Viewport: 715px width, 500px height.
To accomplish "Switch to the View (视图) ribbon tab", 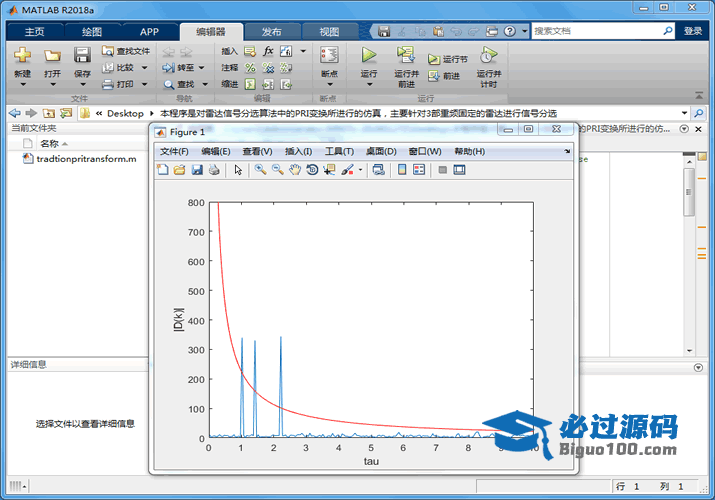I will click(x=329, y=31).
